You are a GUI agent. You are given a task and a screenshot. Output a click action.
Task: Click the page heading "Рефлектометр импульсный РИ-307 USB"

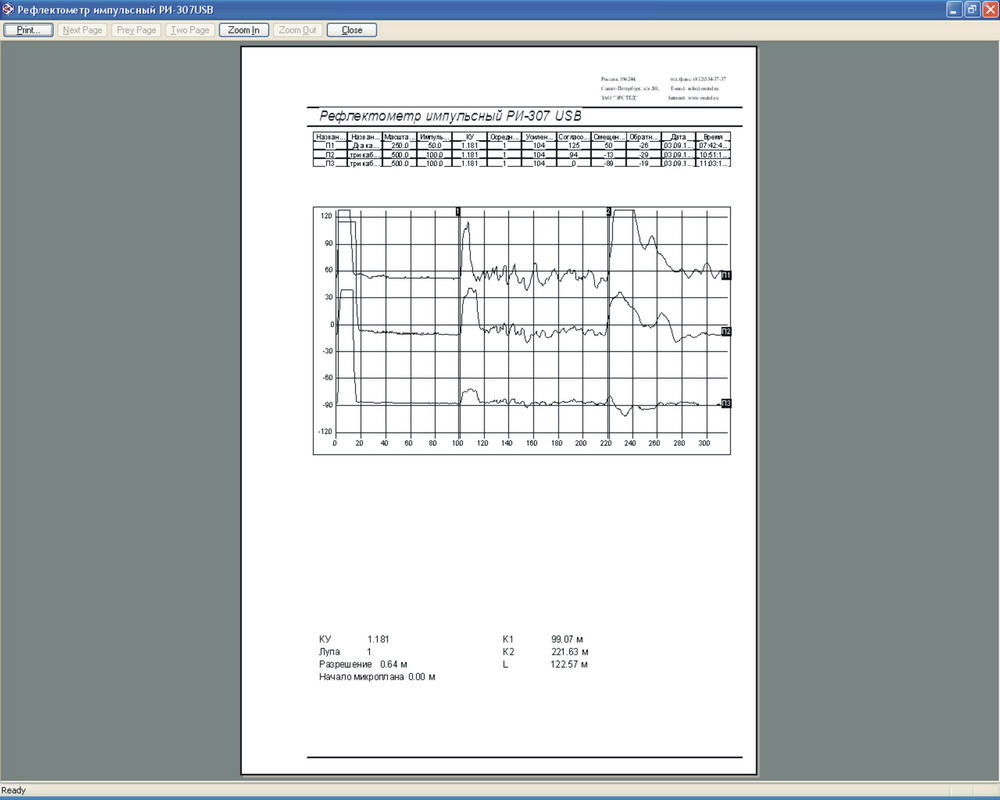click(x=450, y=116)
